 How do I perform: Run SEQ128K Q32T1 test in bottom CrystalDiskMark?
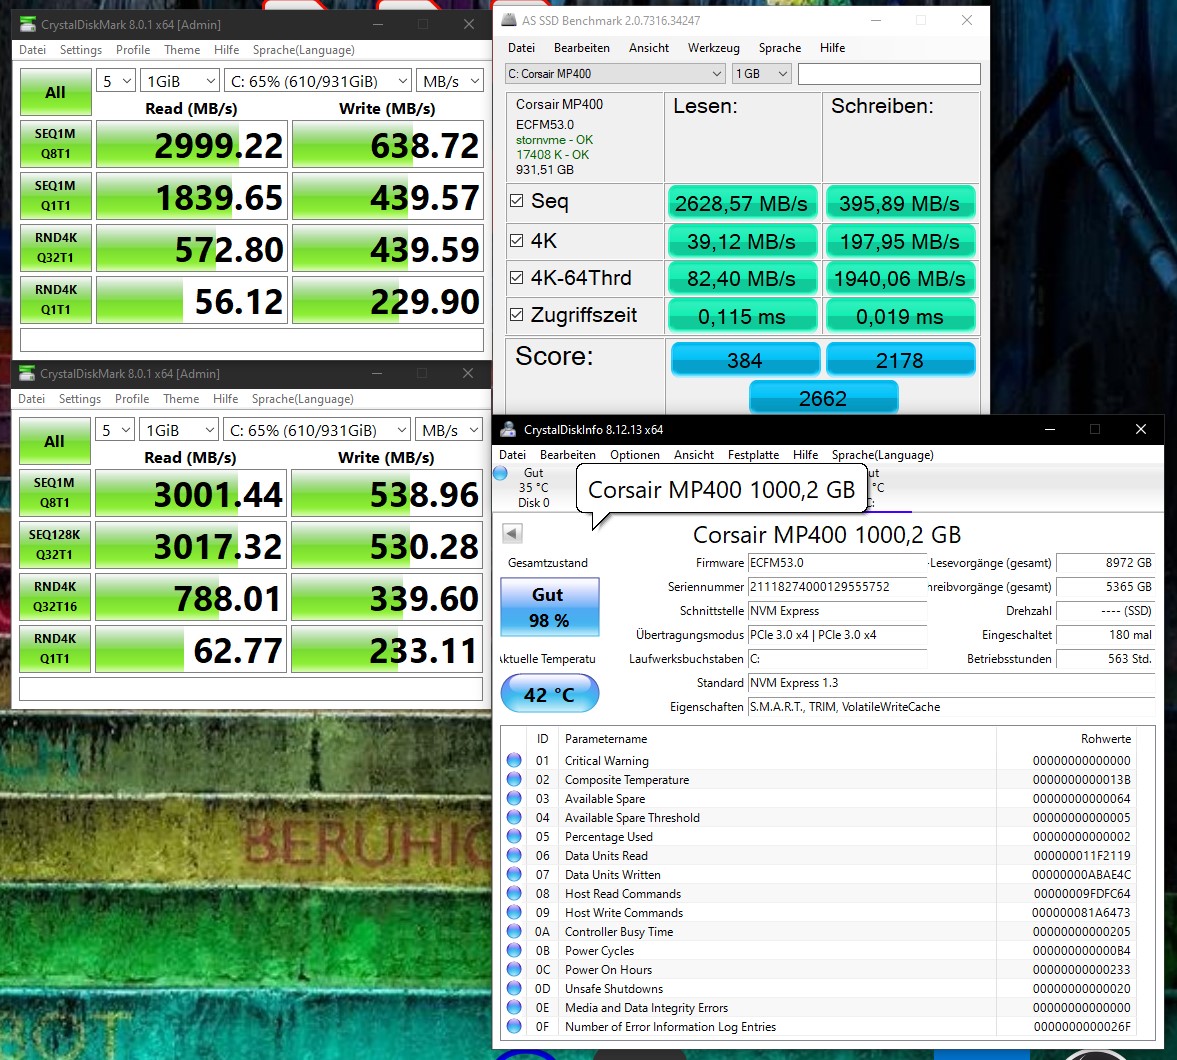(55, 544)
